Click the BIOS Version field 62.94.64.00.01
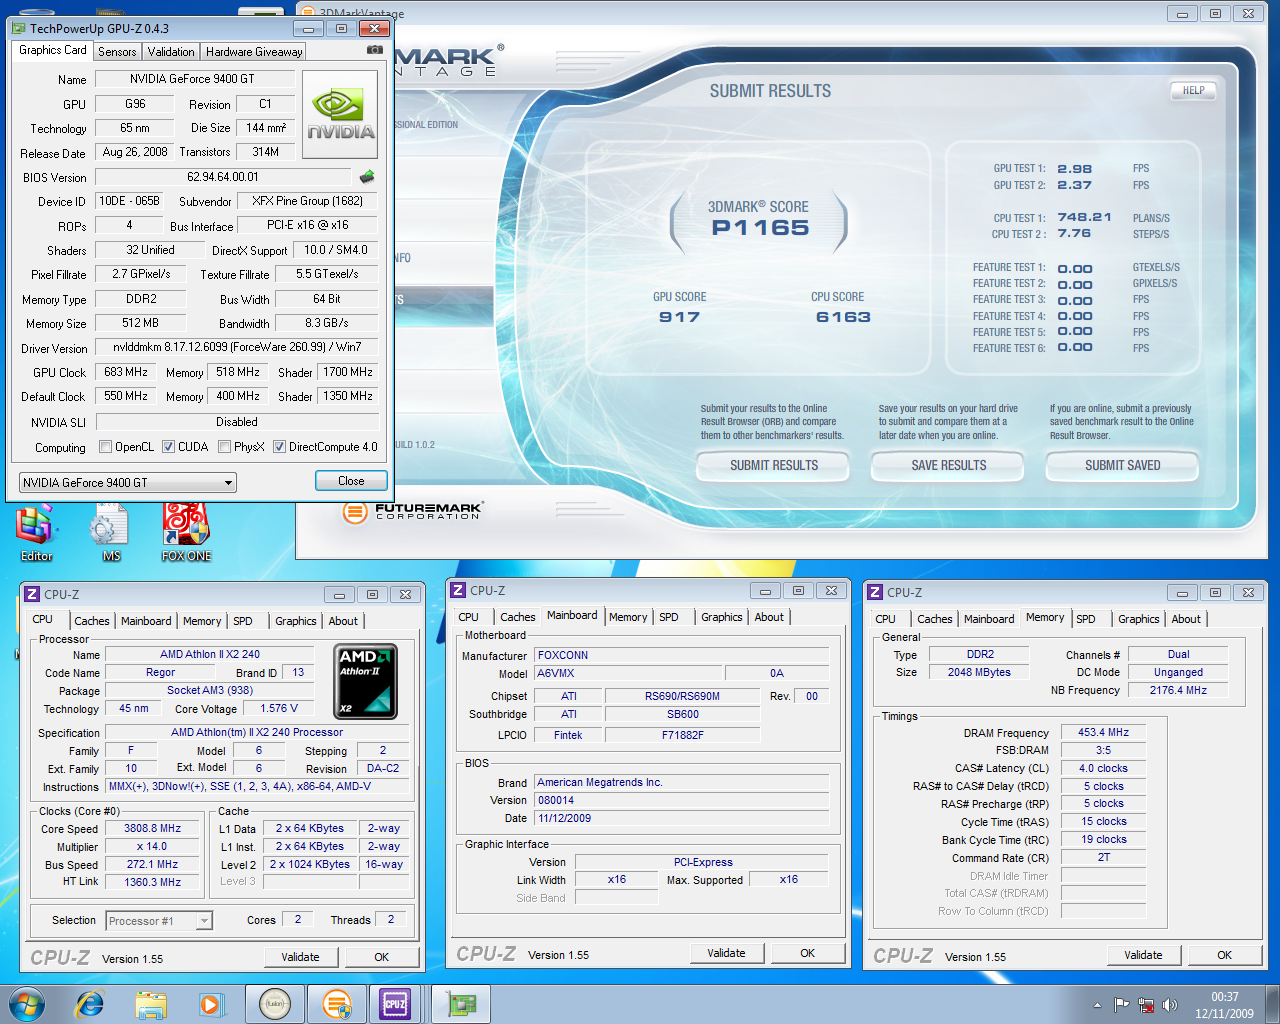Viewport: 1280px width, 1024px height. coord(222,177)
